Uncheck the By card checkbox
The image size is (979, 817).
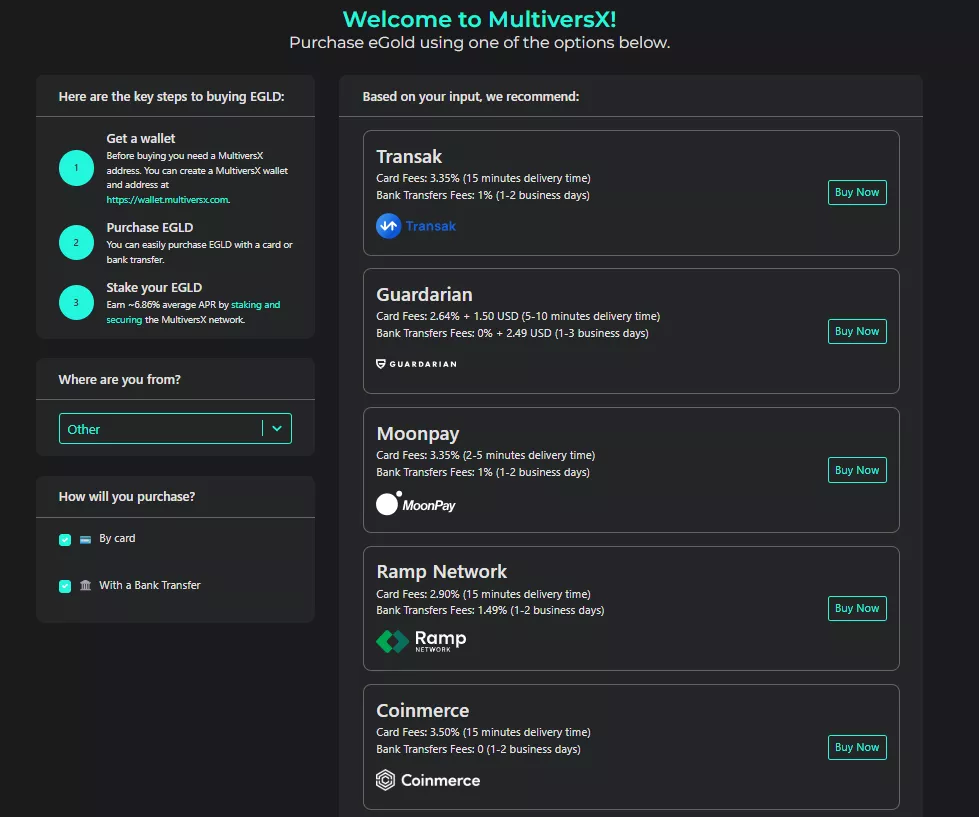[65, 539]
